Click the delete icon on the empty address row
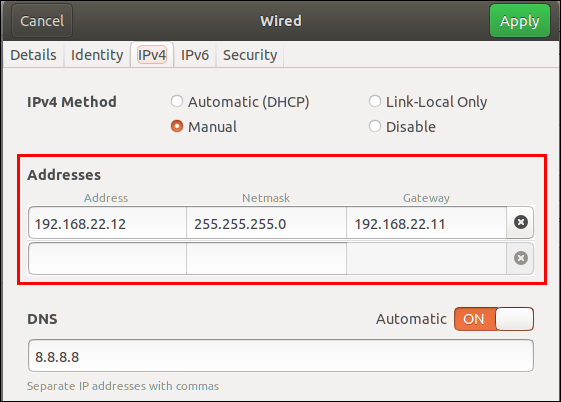Image resolution: width=561 pixels, height=402 pixels. [521, 258]
